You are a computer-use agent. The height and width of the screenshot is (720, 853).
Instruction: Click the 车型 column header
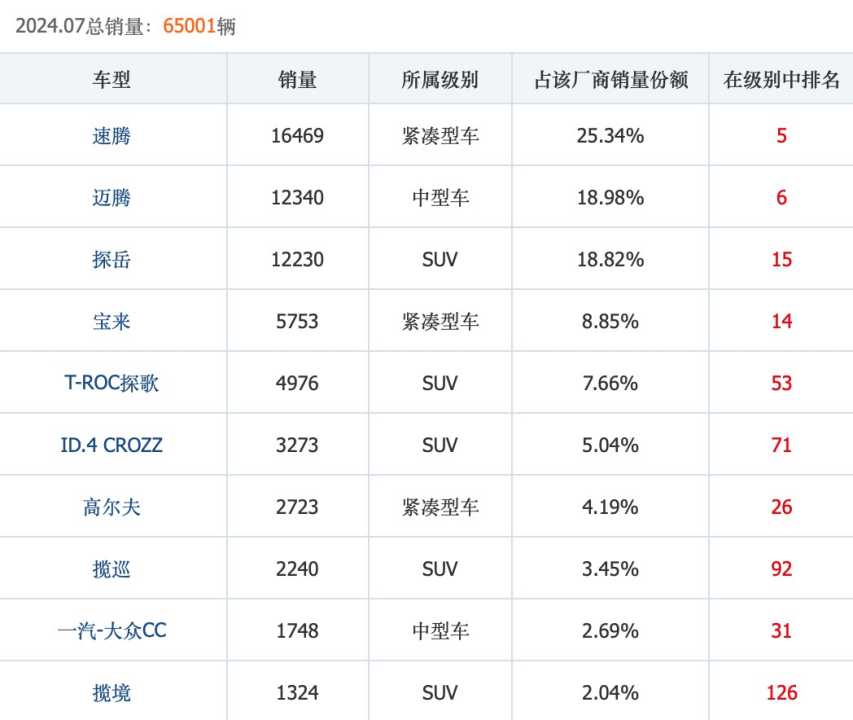tap(112, 79)
